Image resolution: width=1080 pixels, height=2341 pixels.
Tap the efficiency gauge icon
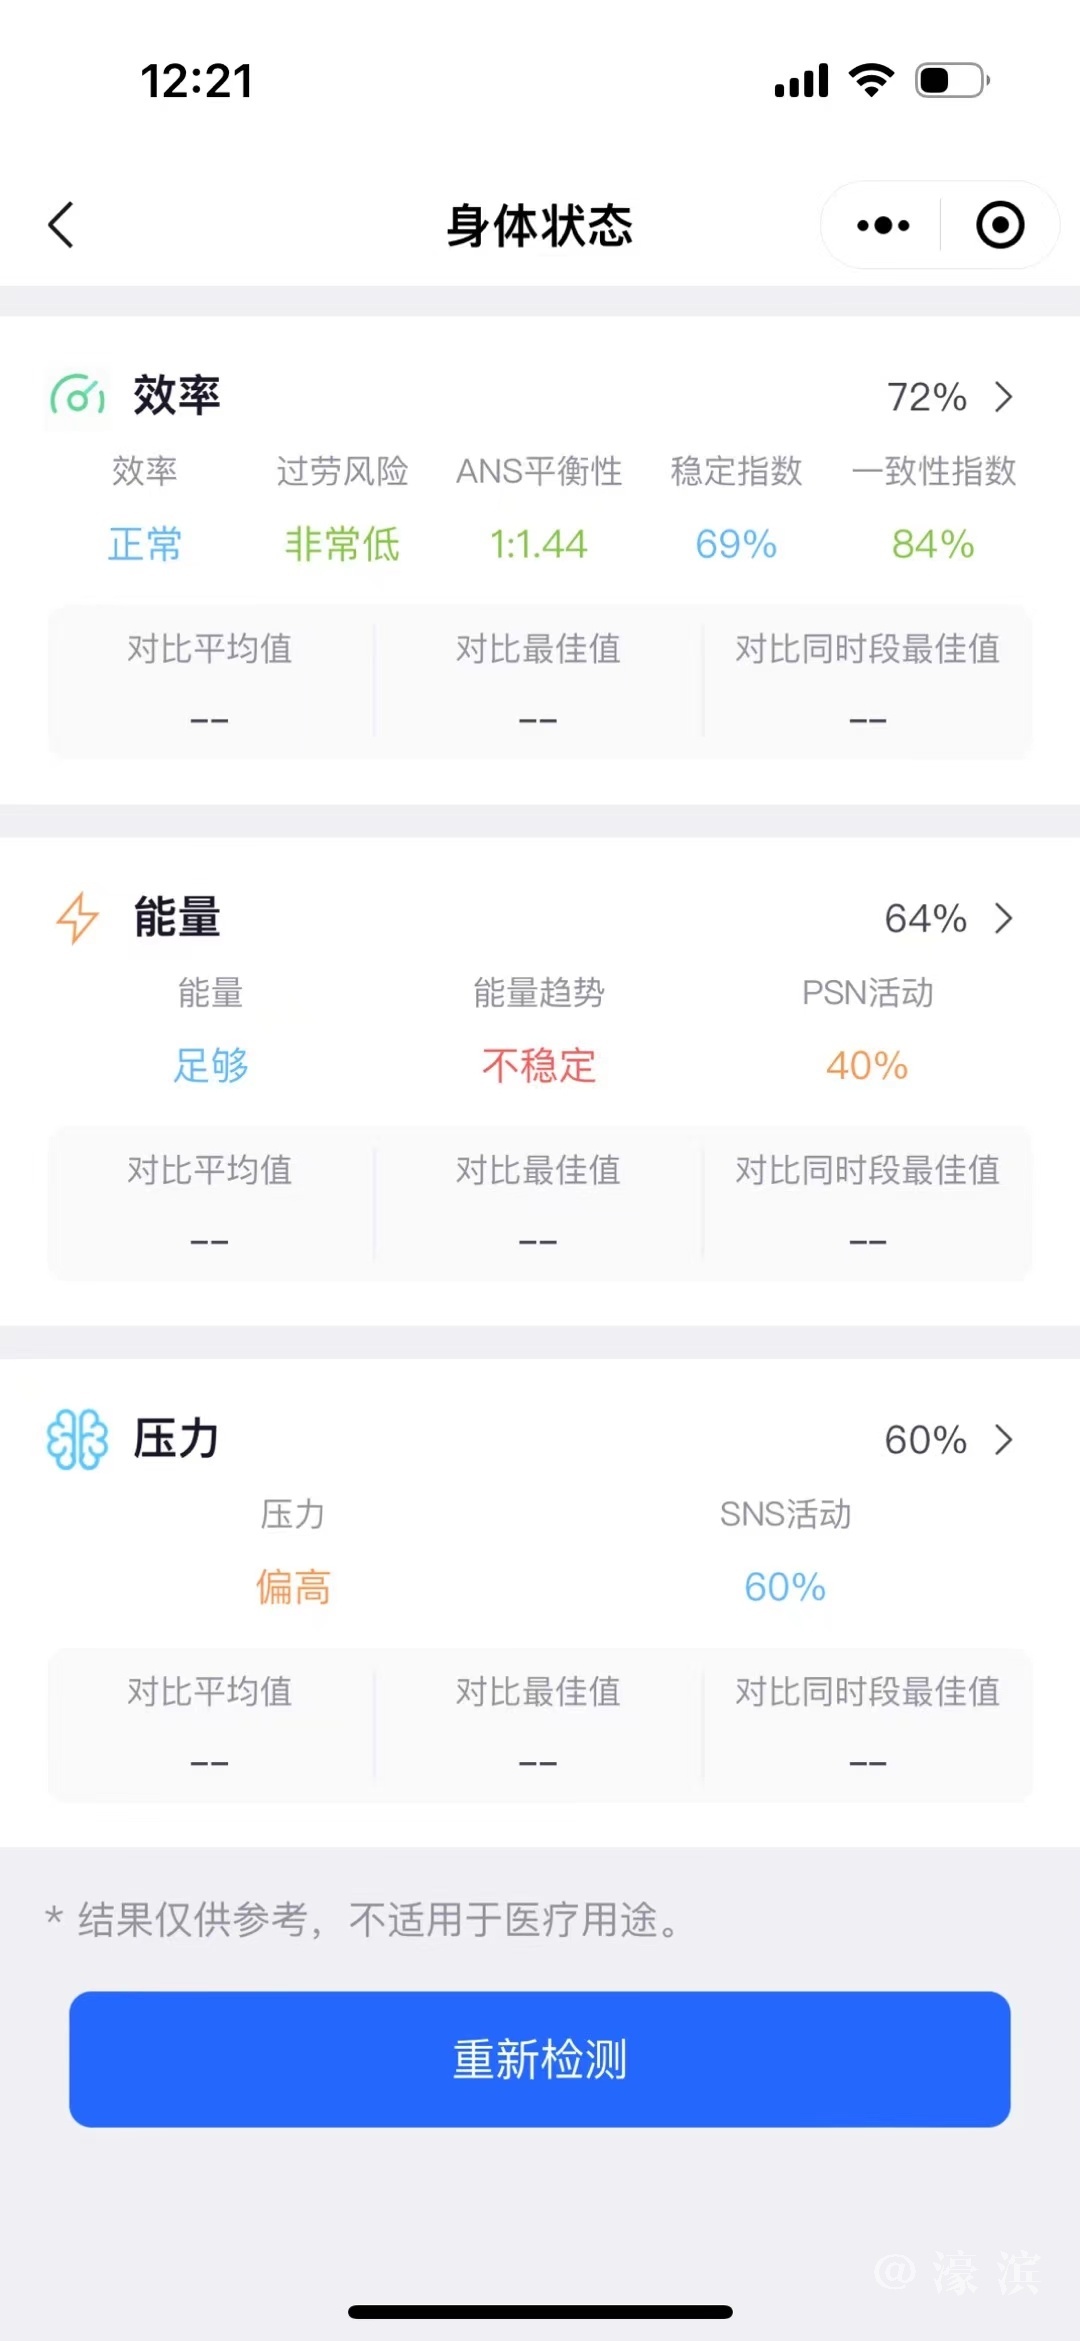(77, 397)
